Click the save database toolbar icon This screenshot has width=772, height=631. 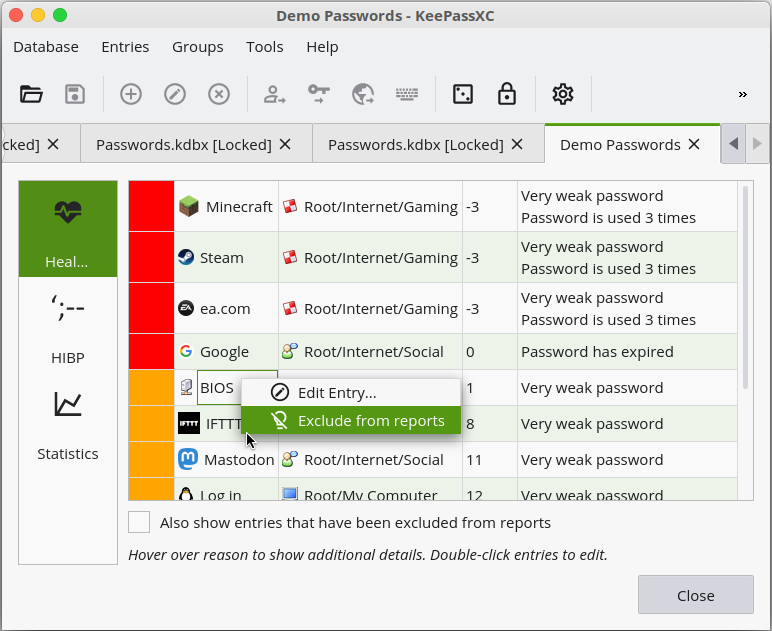75,94
